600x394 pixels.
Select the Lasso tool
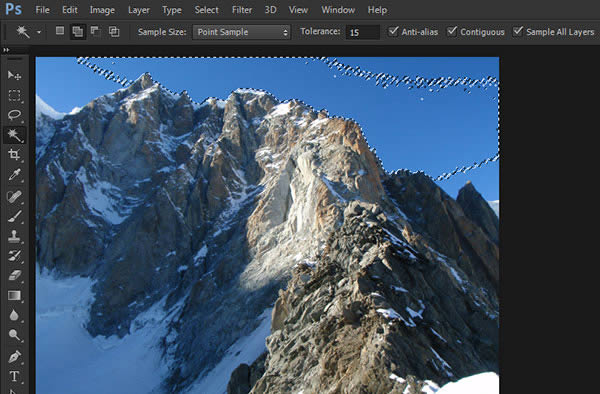tap(14, 115)
